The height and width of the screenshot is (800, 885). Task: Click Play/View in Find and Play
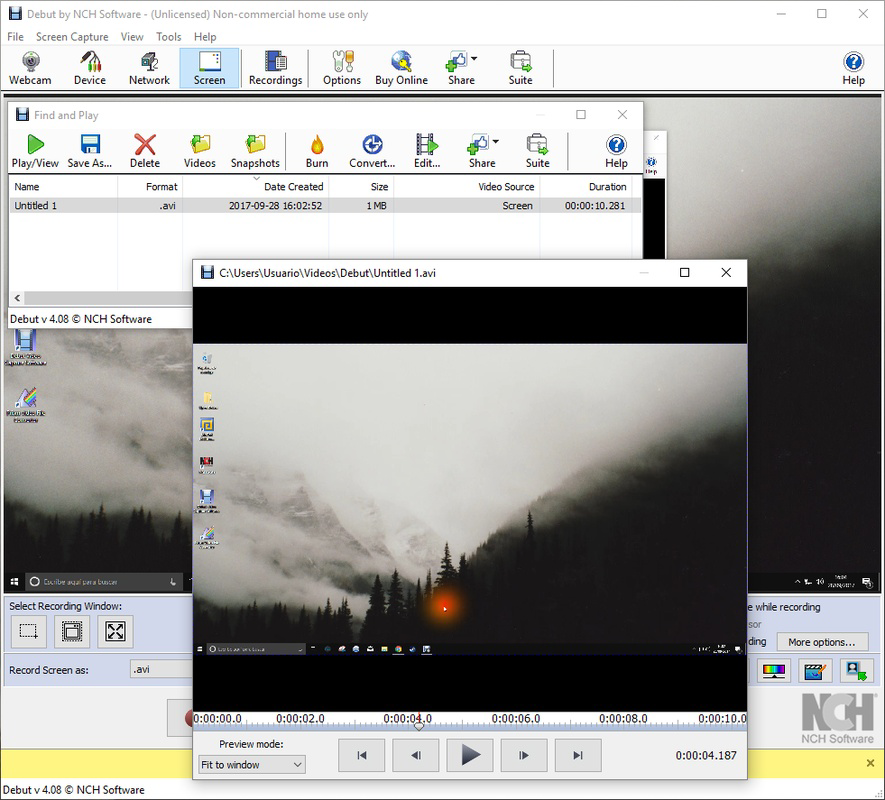pyautogui.click(x=35, y=151)
